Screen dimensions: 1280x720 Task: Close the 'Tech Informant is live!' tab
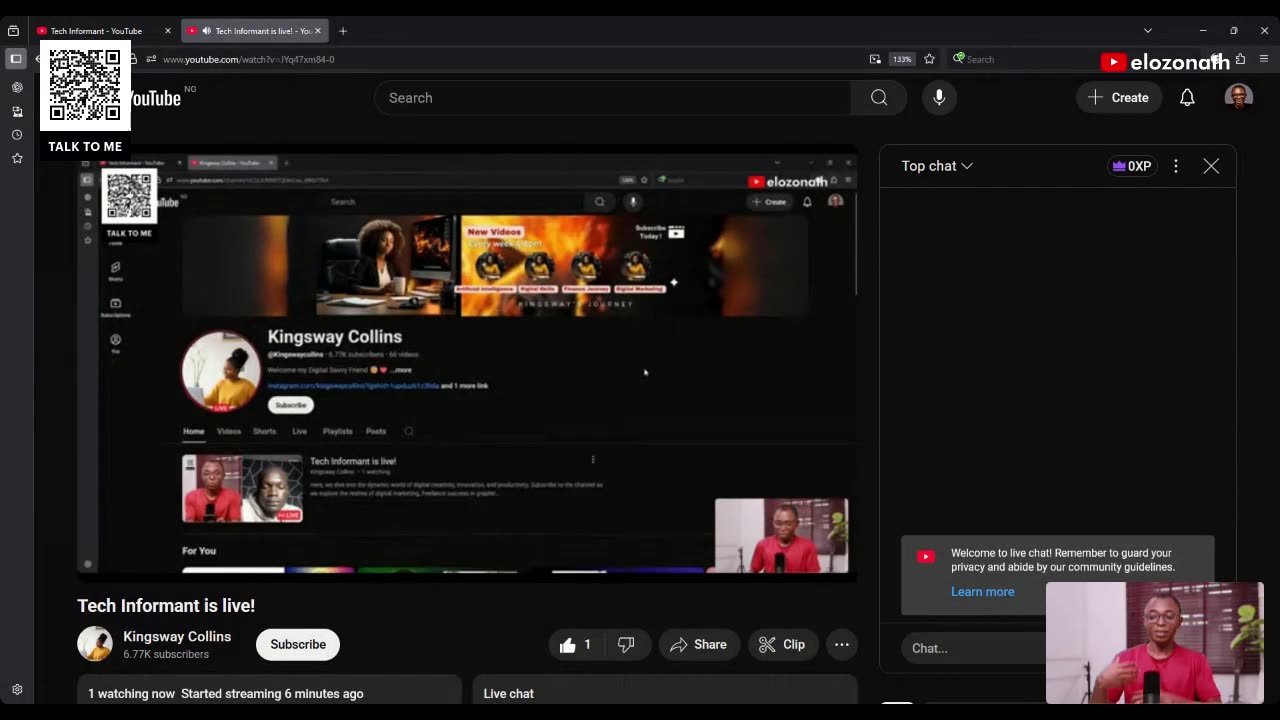pos(318,31)
